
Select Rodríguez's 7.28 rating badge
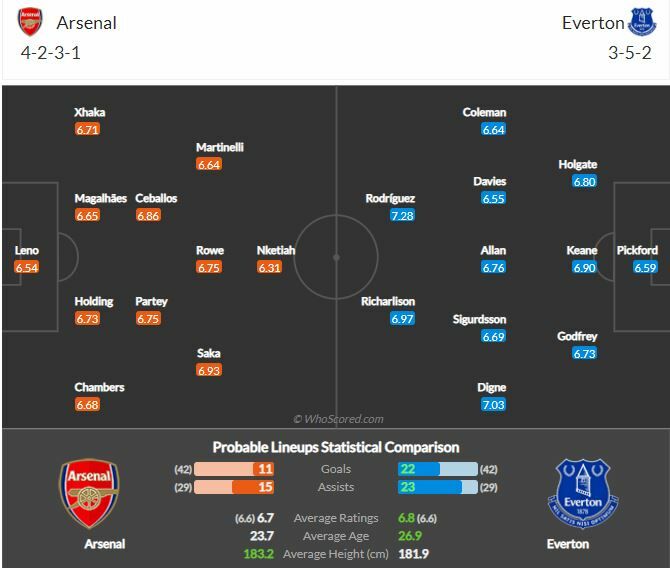(403, 216)
